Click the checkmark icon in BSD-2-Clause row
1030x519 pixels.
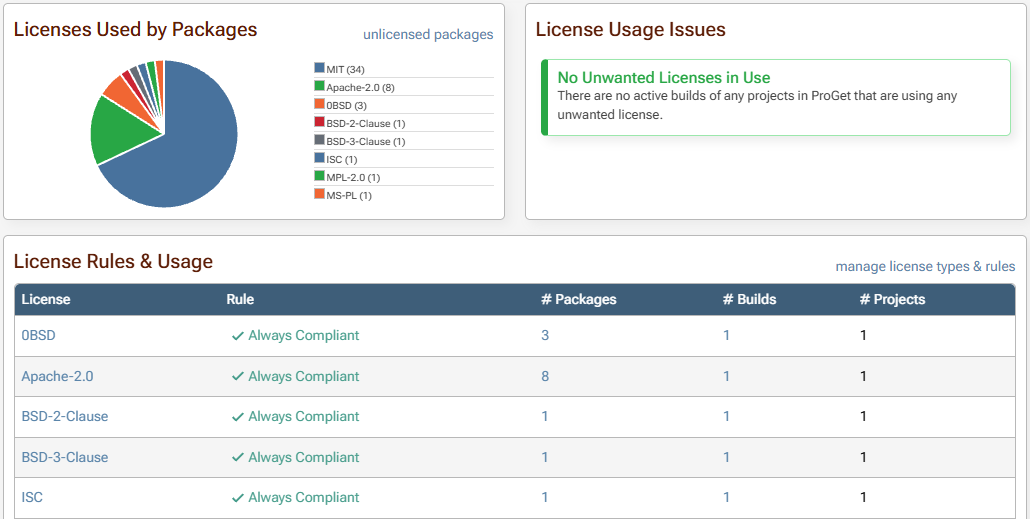pyautogui.click(x=238, y=417)
